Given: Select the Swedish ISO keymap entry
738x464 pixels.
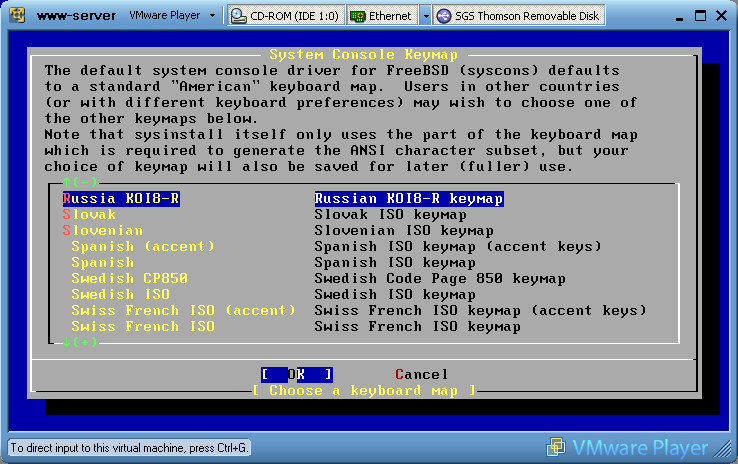Looking at the screenshot, I should 120,295.
